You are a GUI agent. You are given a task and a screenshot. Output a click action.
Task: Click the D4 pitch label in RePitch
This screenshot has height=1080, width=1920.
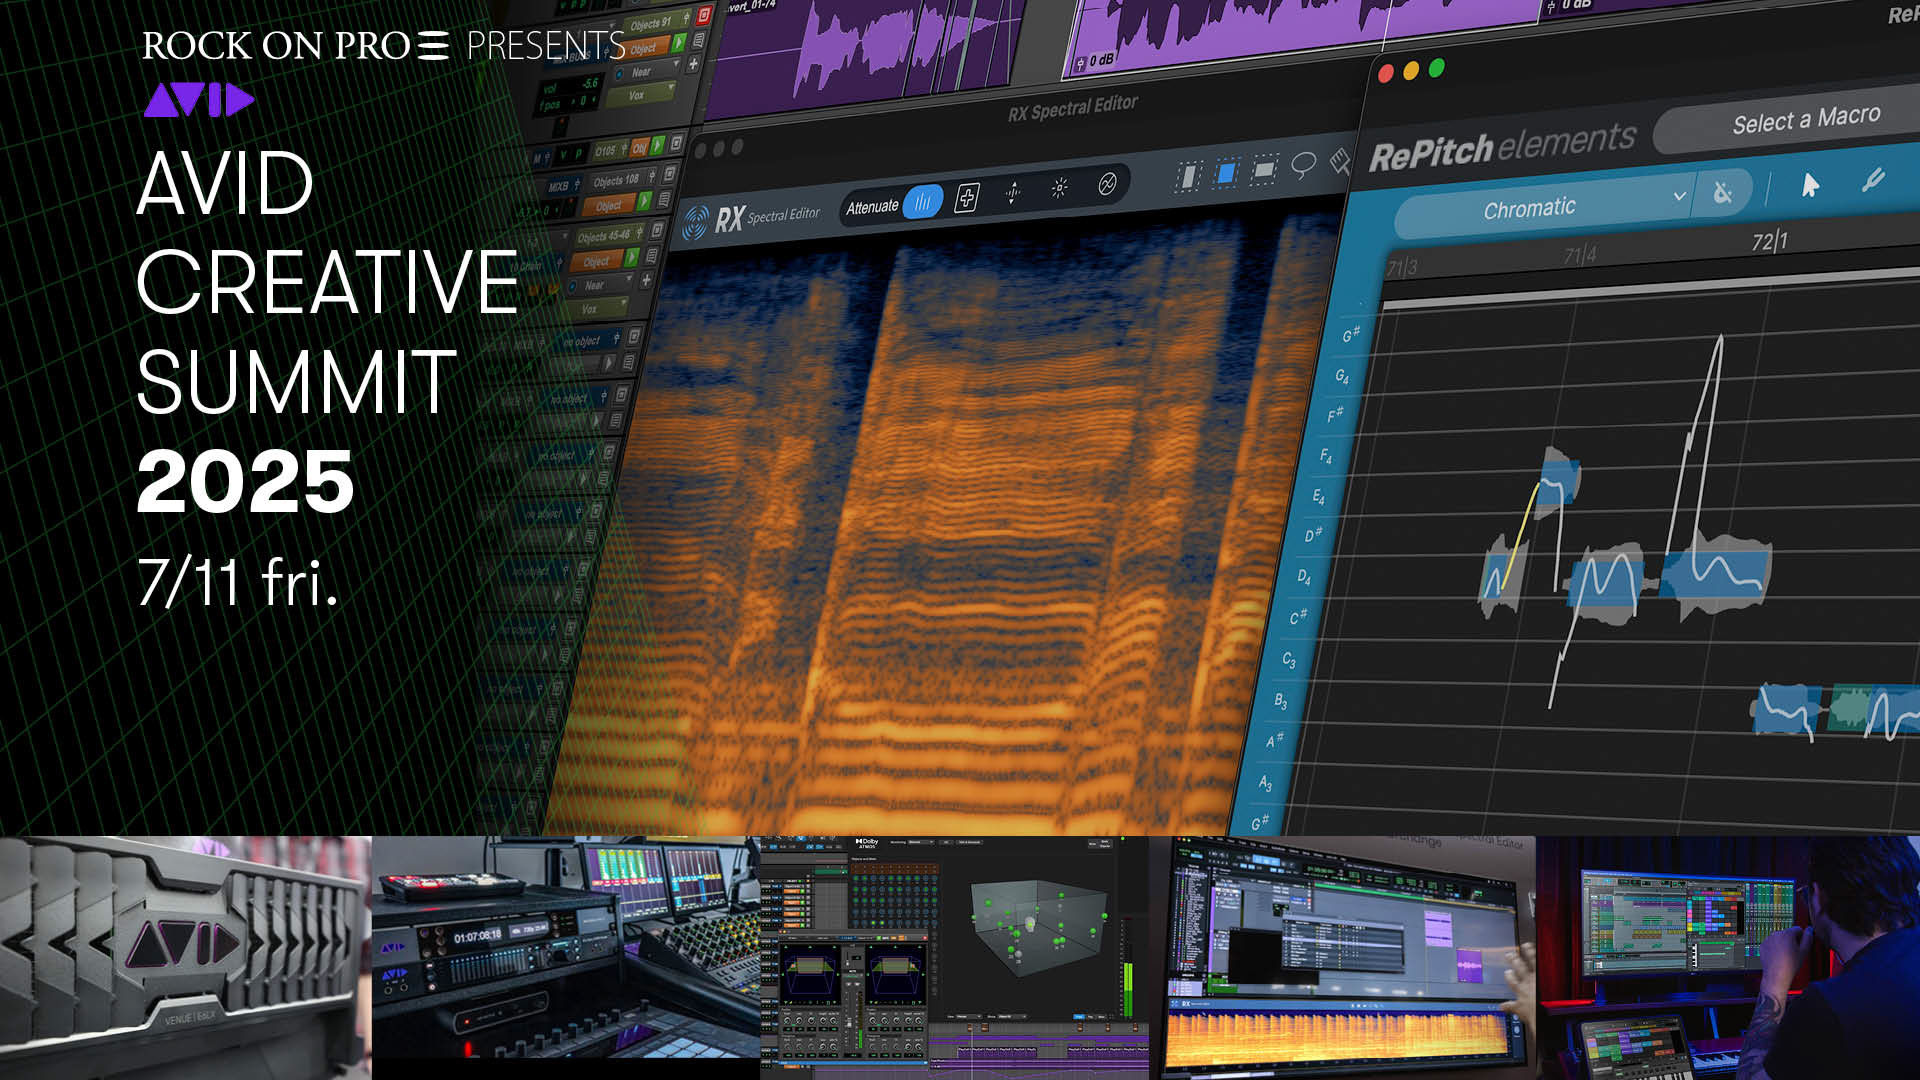pos(1304,577)
